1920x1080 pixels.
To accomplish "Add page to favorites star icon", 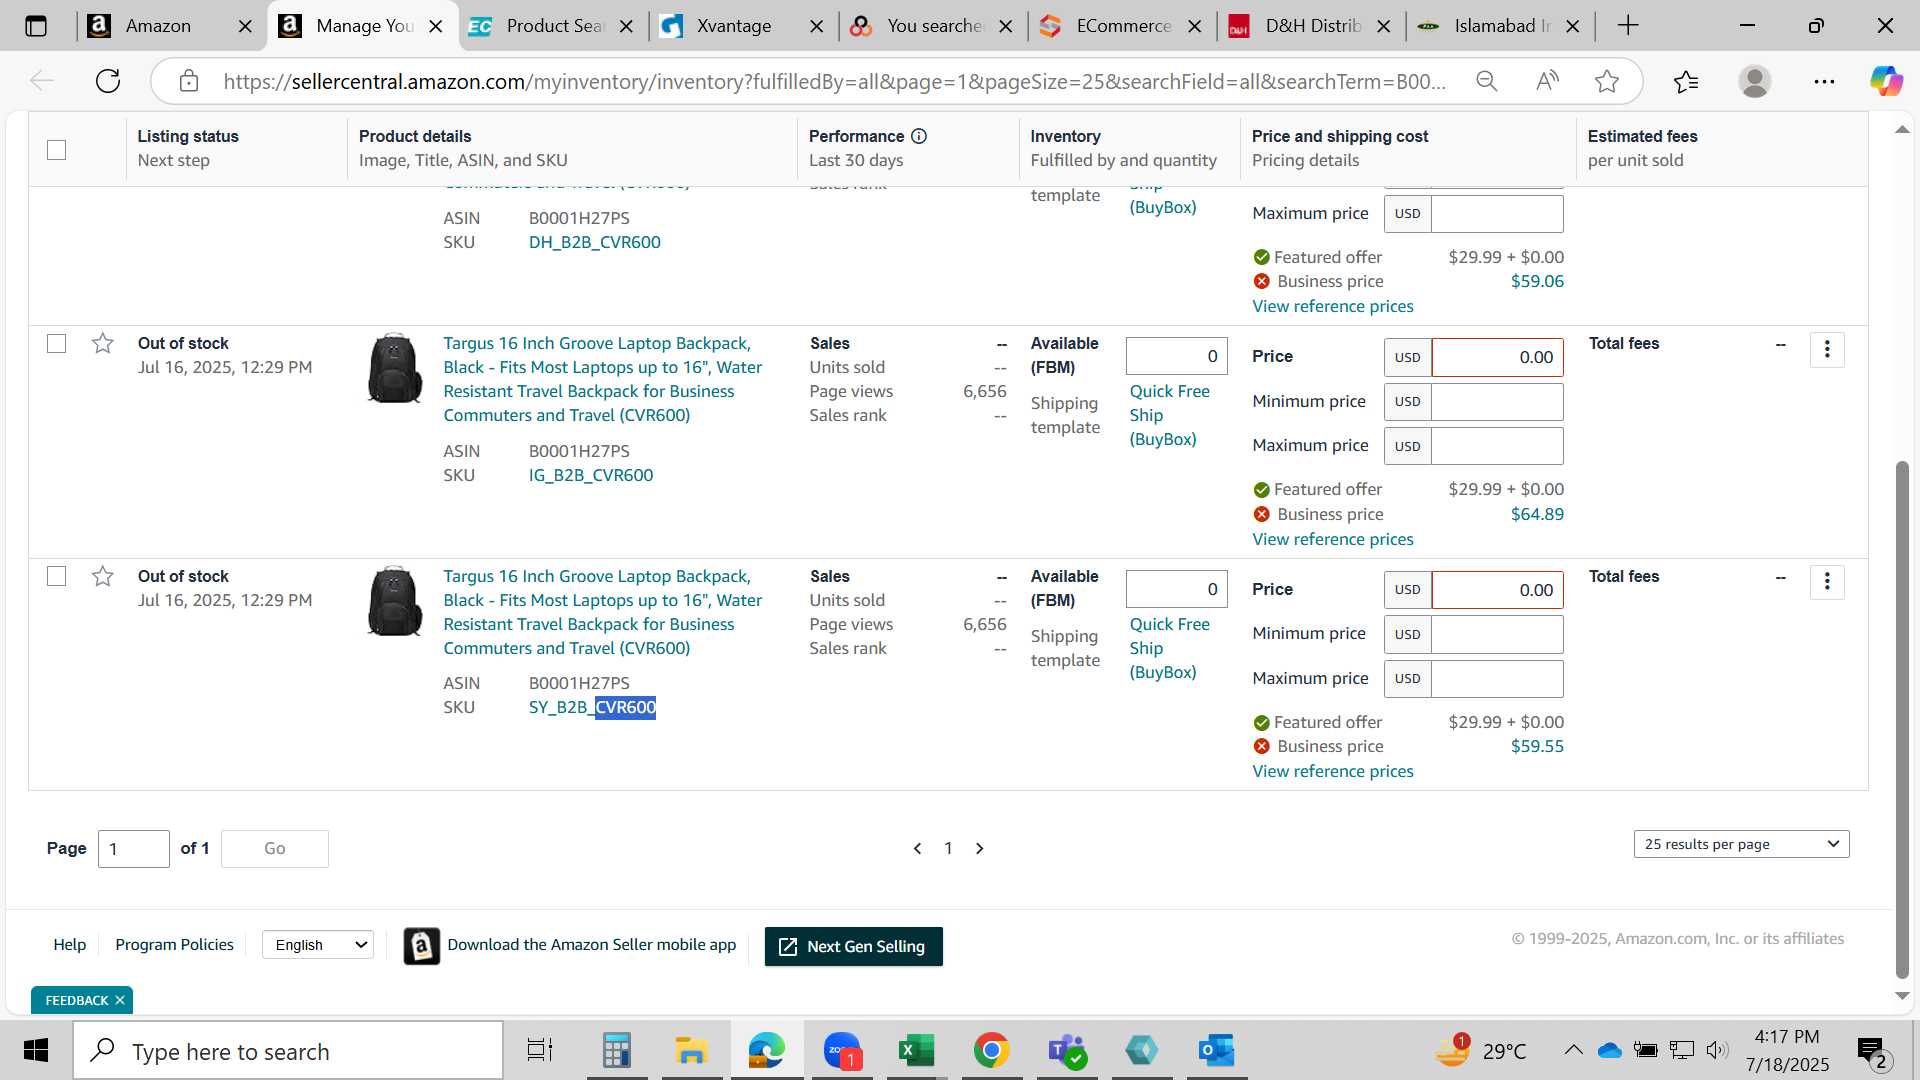I will point(1607,81).
